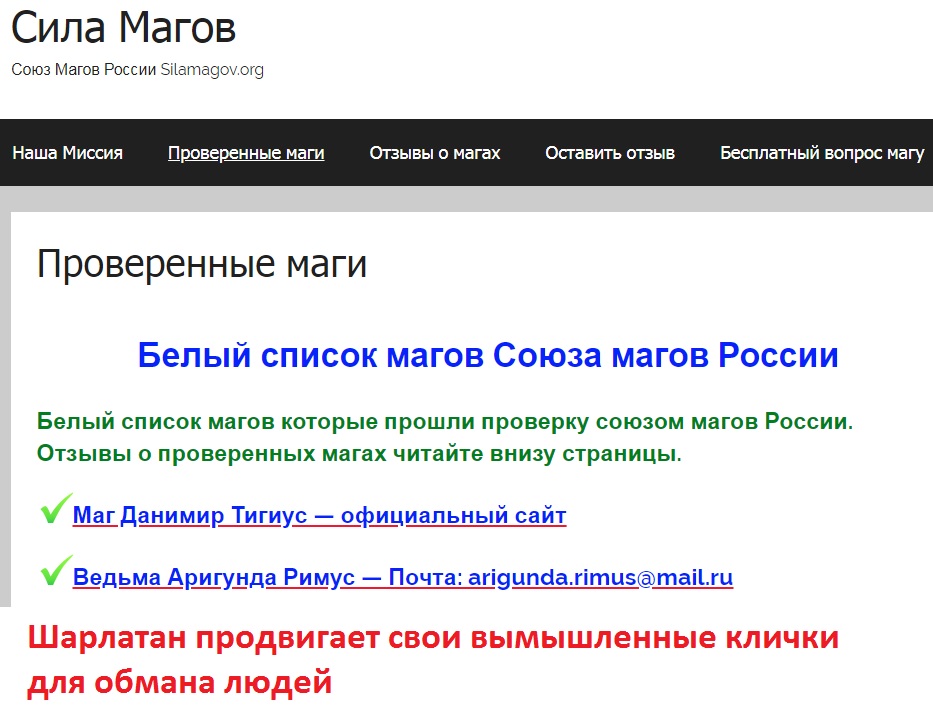933x726 pixels.
Task: Open Бесплатный вопрос магу page
Action: [820, 153]
